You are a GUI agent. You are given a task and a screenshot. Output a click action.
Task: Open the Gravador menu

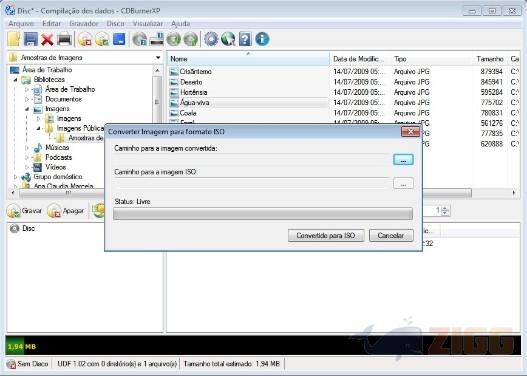click(x=84, y=24)
